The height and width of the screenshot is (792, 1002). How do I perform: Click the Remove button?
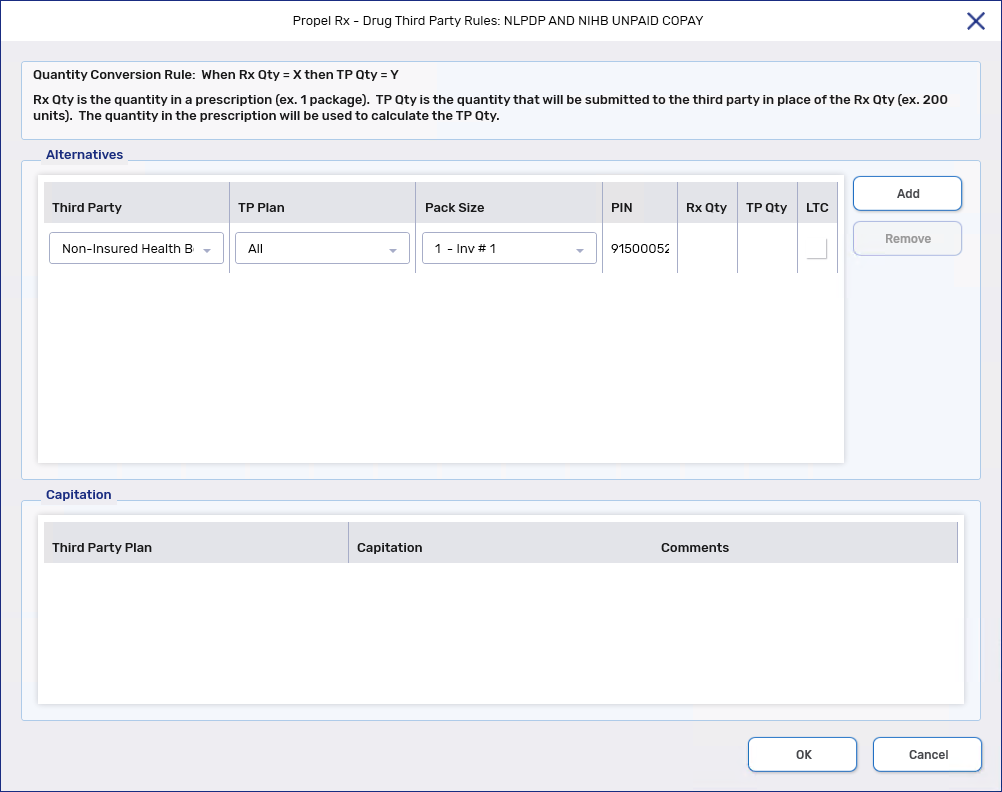pyautogui.click(x=907, y=239)
